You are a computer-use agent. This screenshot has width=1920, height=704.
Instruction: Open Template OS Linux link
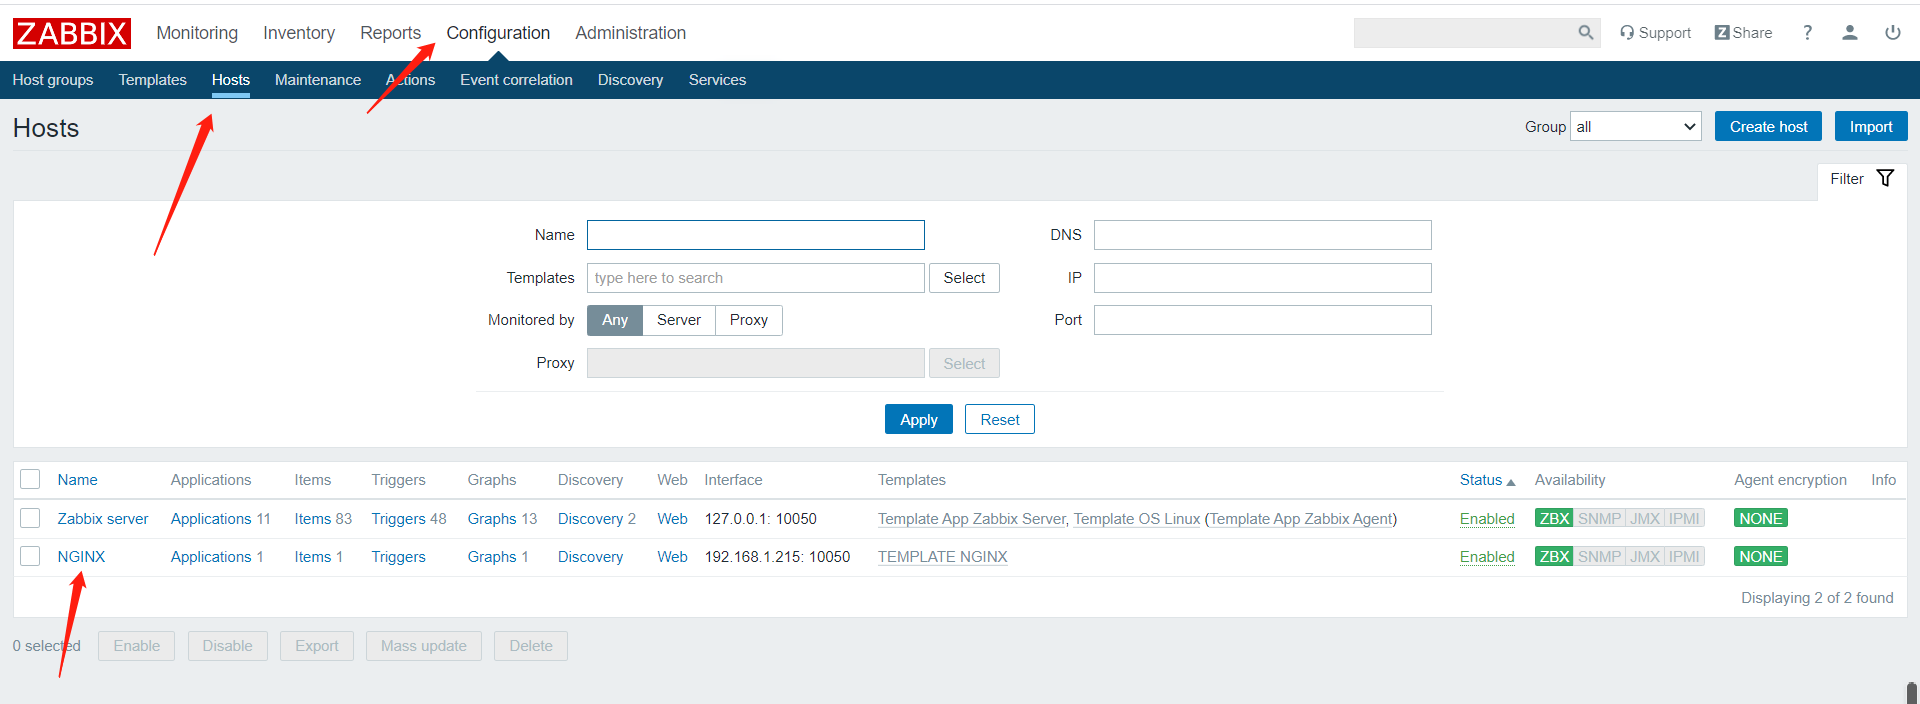(x=1136, y=519)
